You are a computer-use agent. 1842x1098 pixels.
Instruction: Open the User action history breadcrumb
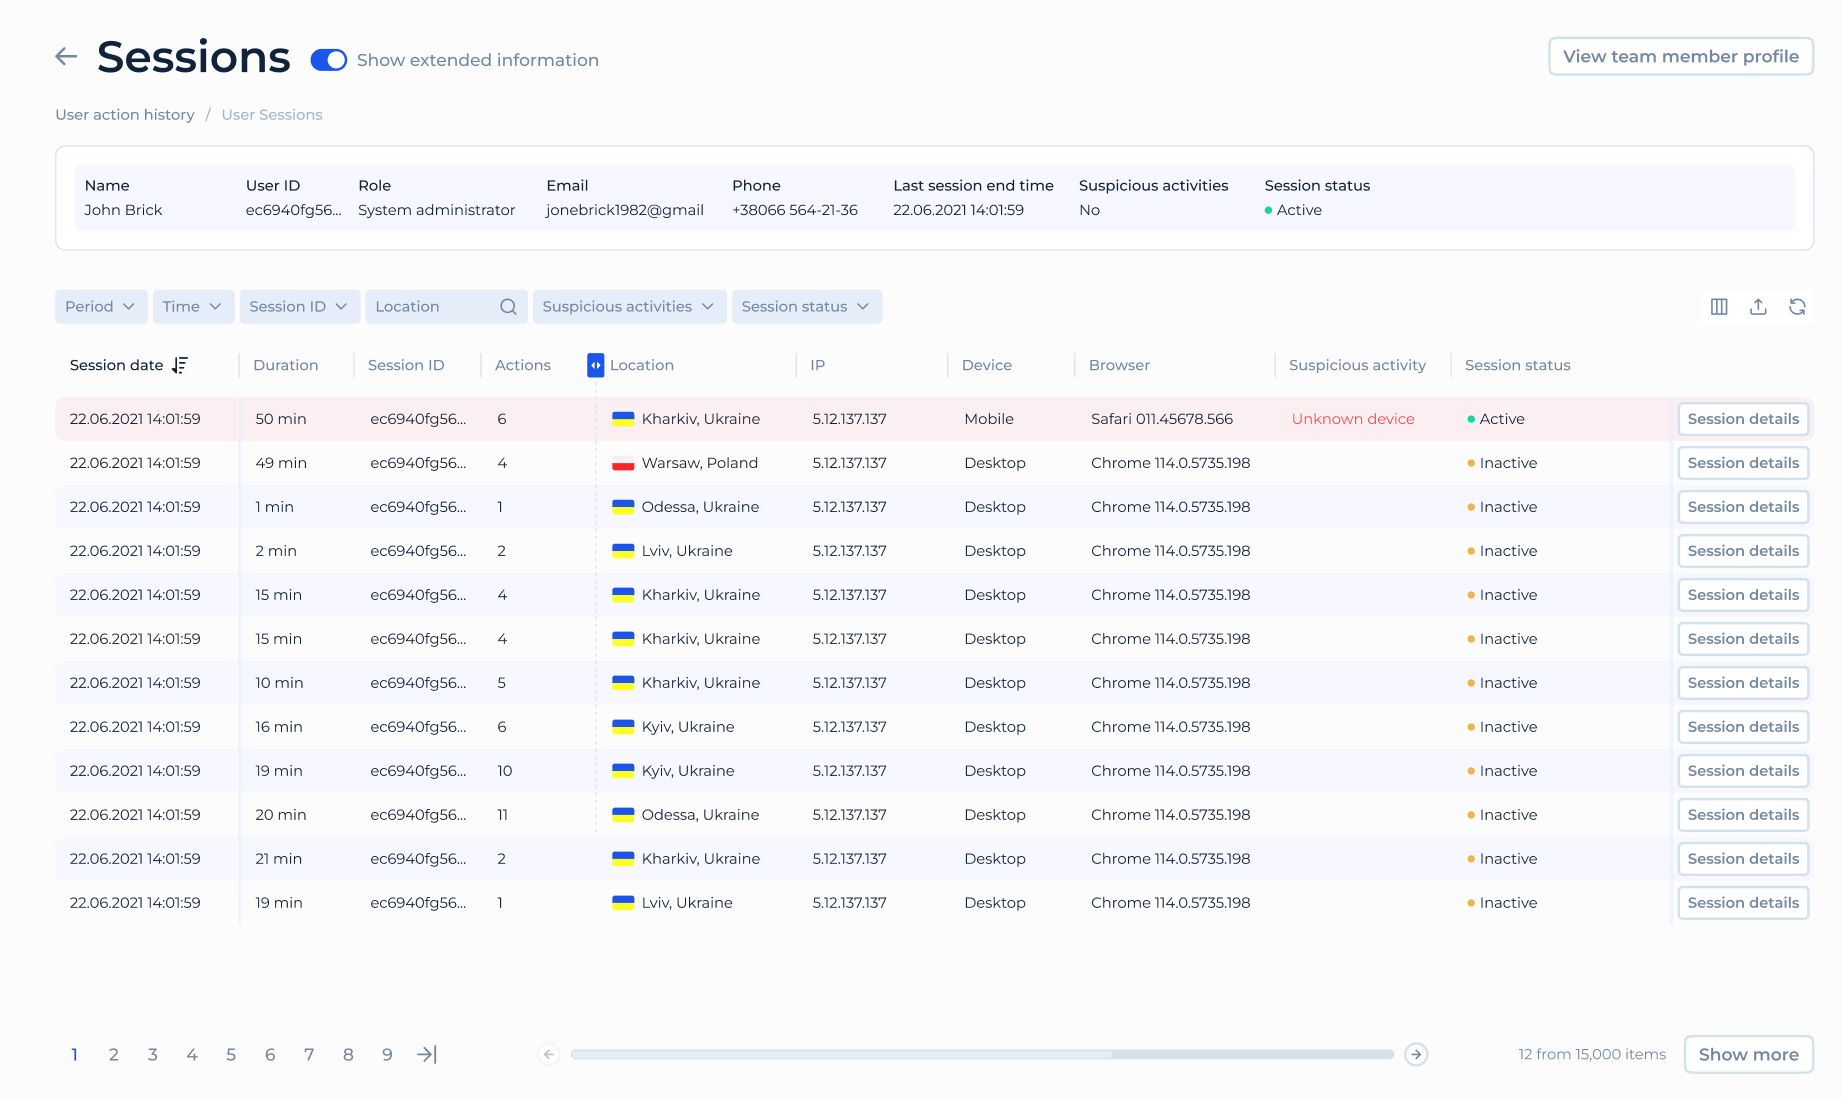(125, 114)
